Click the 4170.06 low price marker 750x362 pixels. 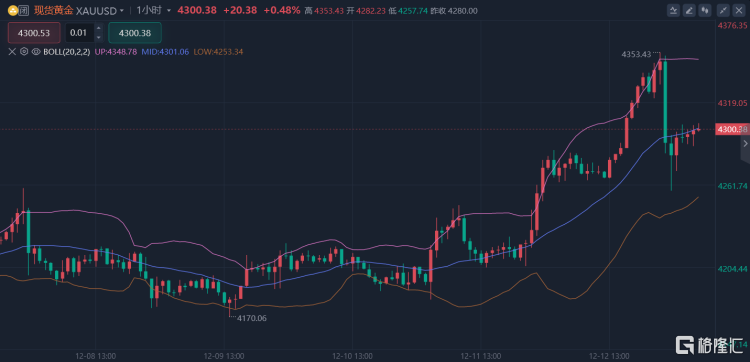coord(251,318)
